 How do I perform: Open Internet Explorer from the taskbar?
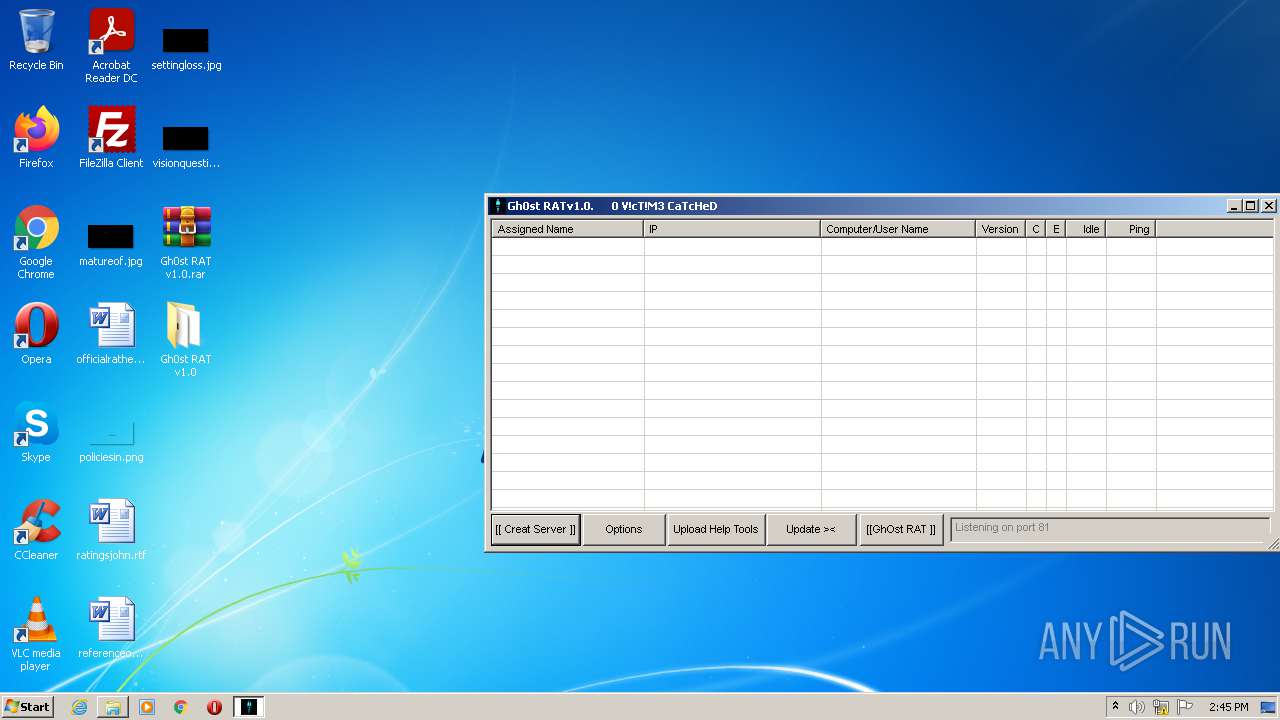click(x=79, y=707)
